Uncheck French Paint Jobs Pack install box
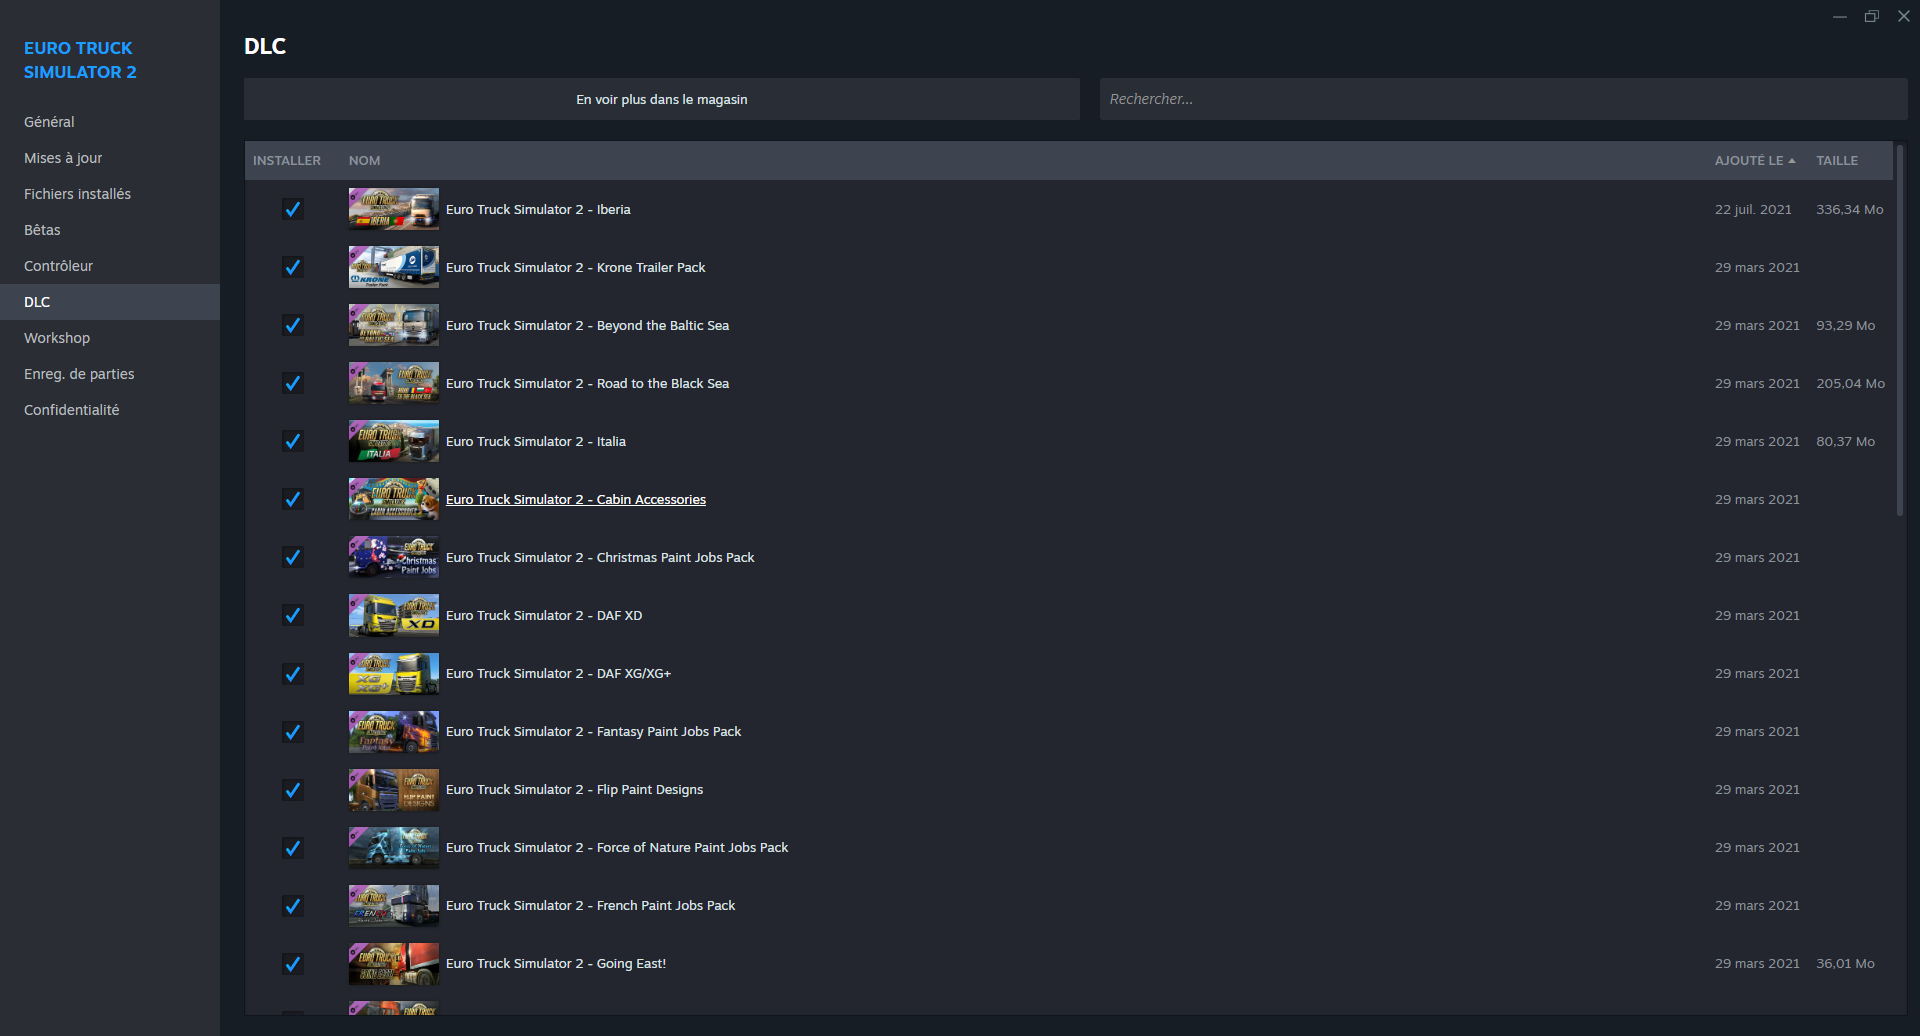Screen dimensions: 1920x1036 pyautogui.click(x=292, y=905)
